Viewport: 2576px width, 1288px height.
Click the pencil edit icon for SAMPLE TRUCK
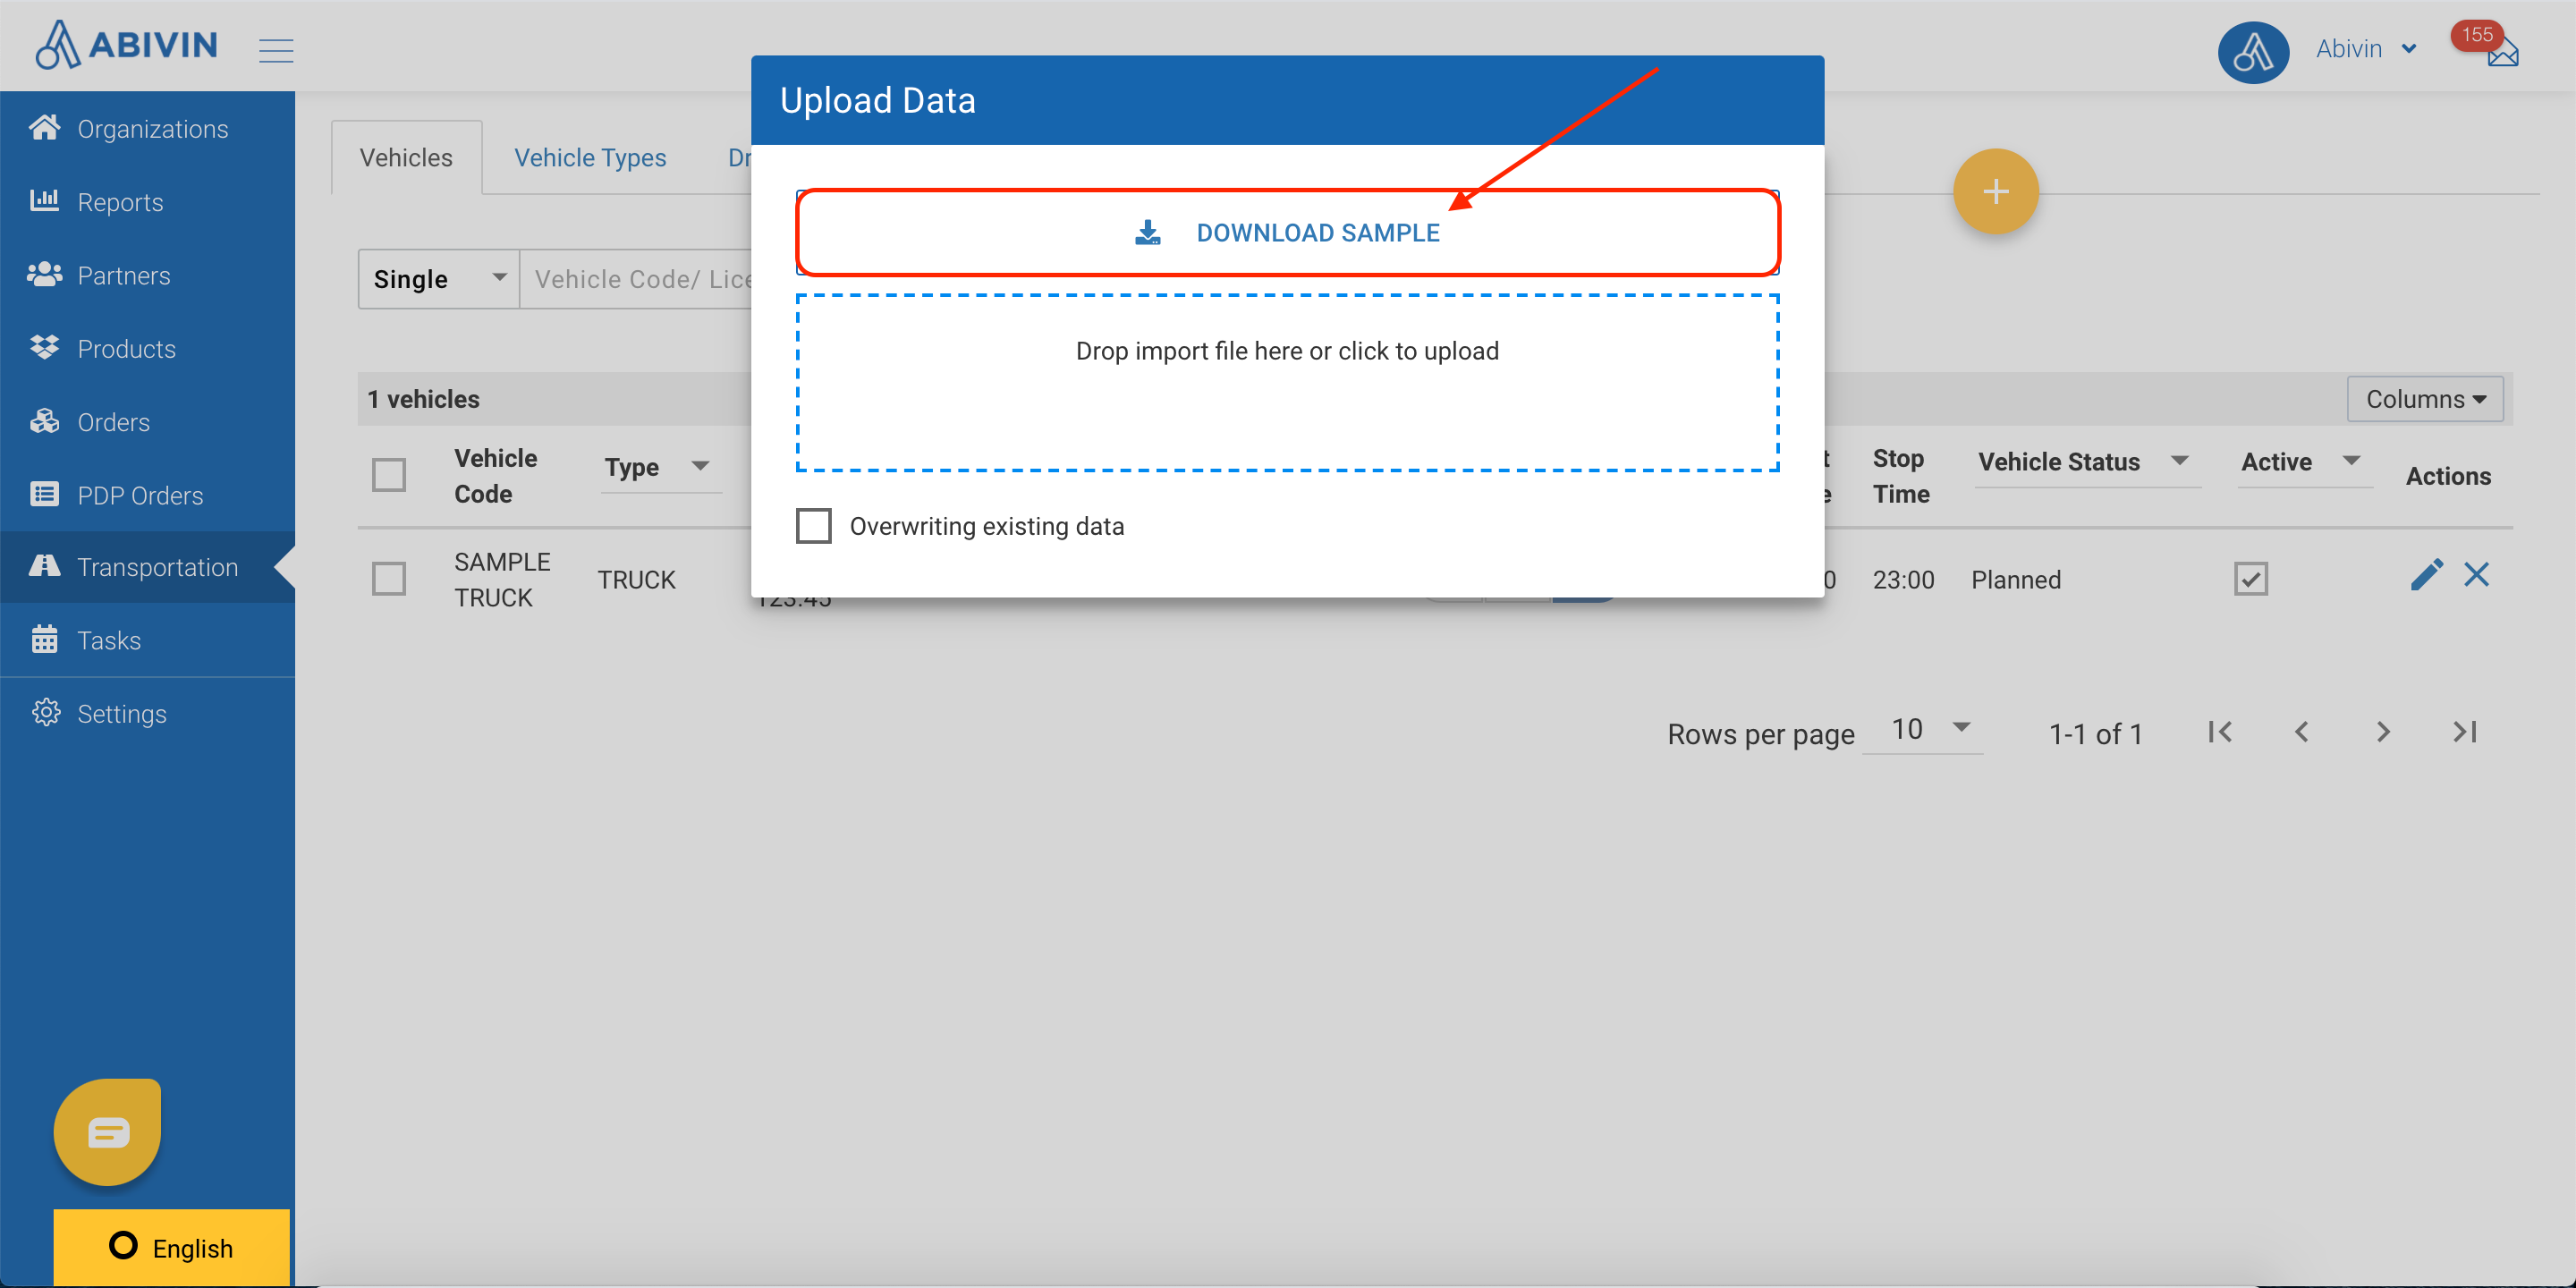(2426, 575)
